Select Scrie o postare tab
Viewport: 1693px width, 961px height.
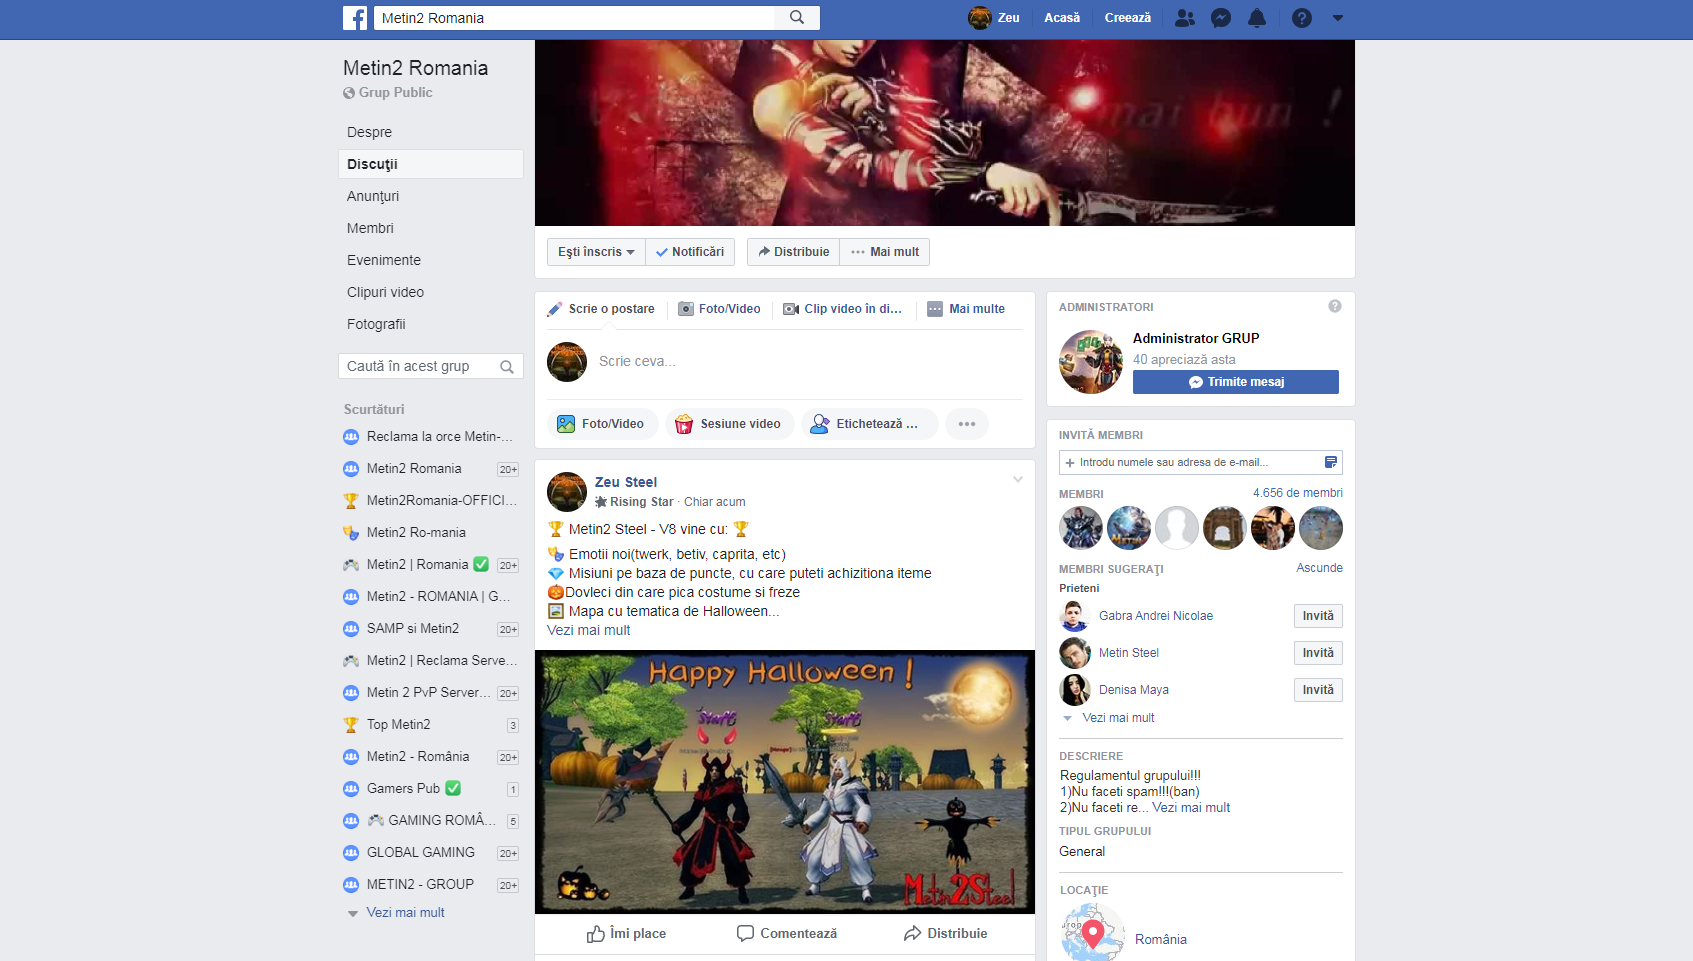click(601, 309)
